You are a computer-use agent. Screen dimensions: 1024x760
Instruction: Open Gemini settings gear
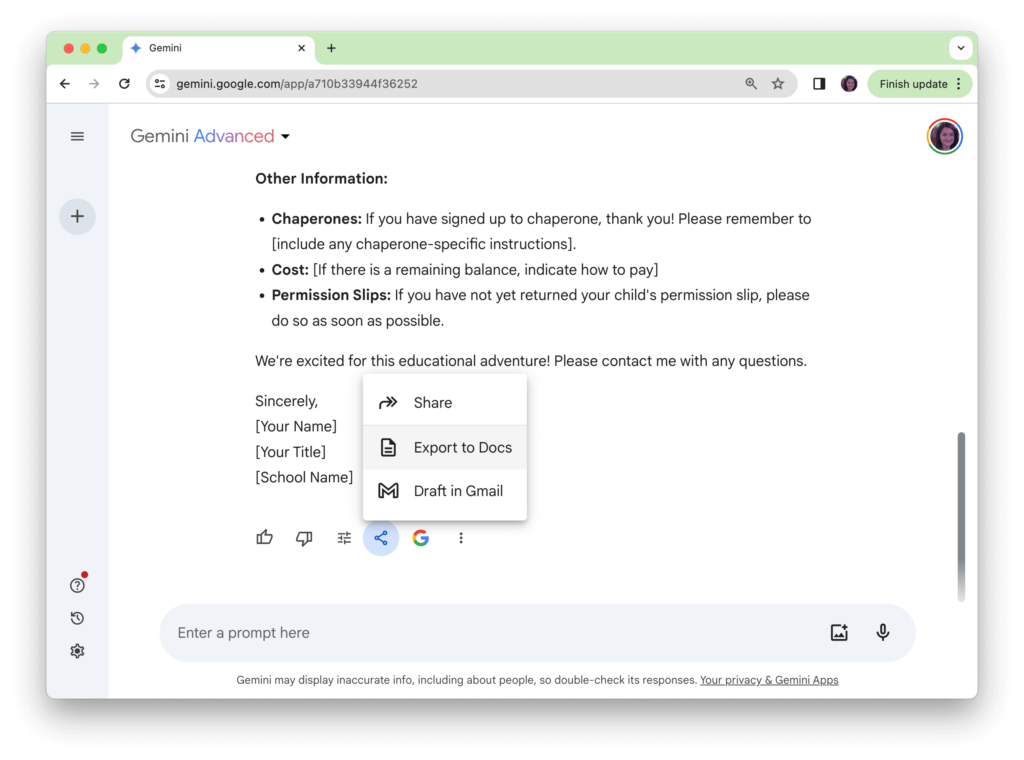tap(77, 651)
